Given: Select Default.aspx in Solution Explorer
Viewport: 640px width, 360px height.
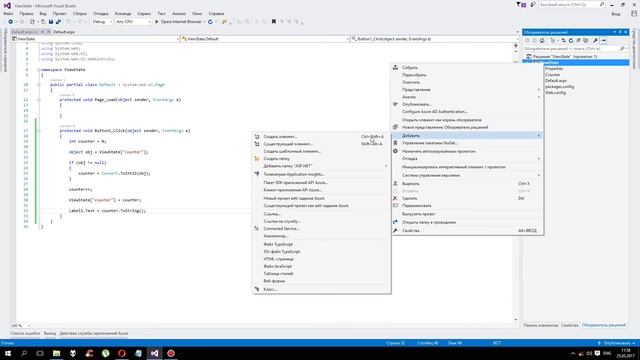Looking at the screenshot, I should coord(556,80).
